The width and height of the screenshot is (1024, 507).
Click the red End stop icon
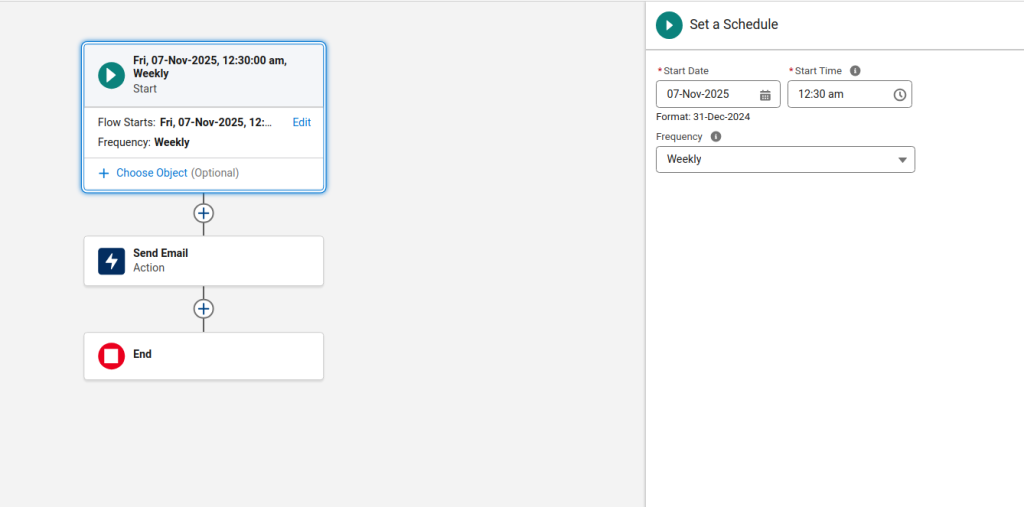(x=111, y=356)
